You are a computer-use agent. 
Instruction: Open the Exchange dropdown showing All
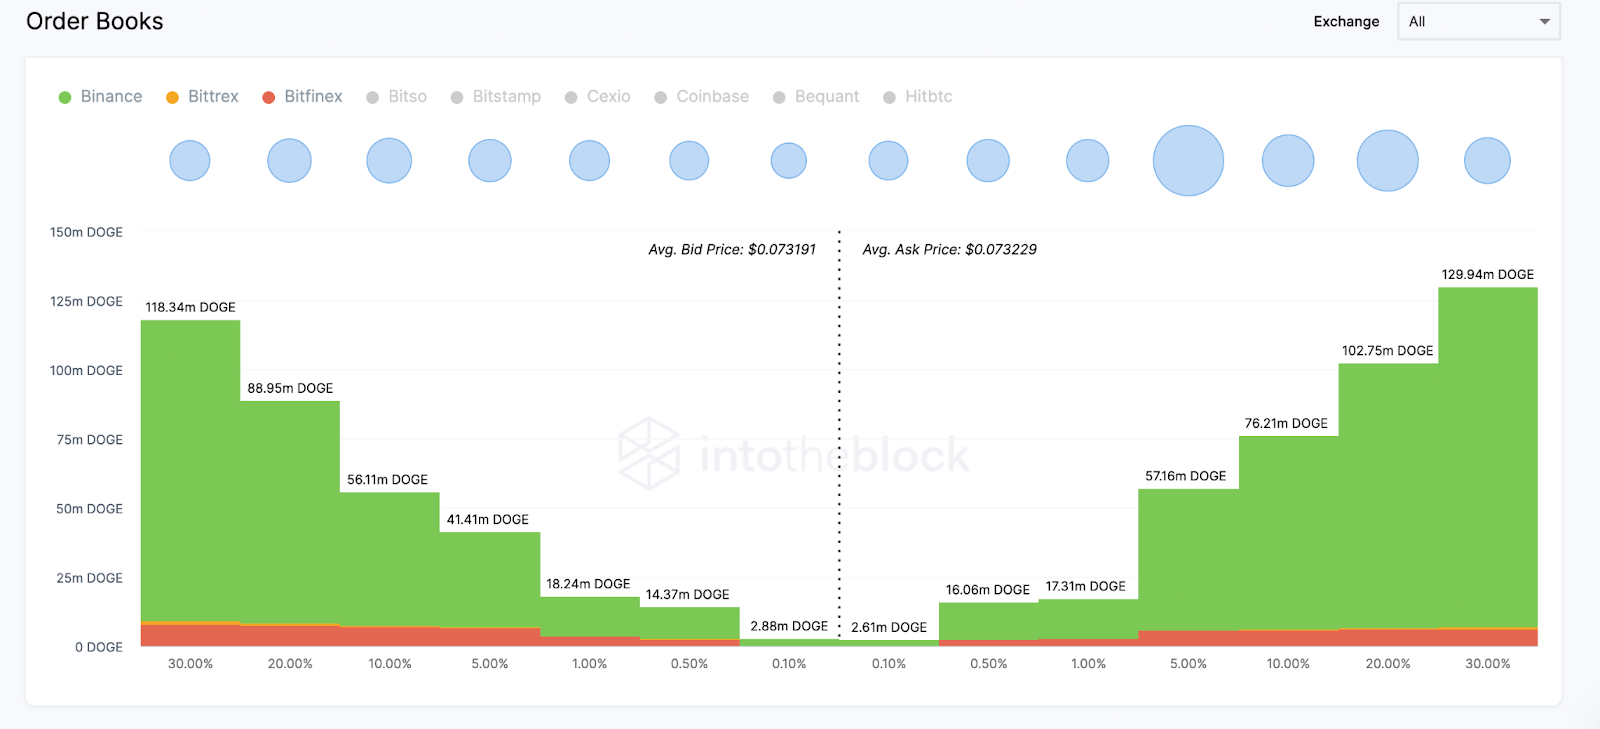(1477, 21)
